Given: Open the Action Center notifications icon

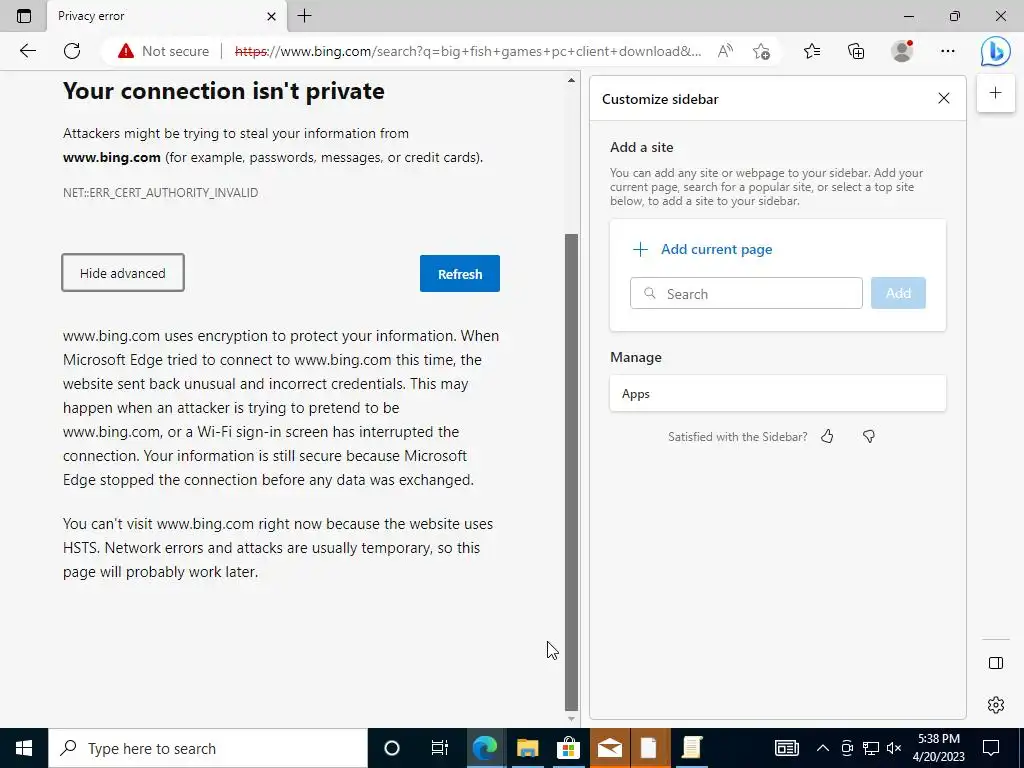Looking at the screenshot, I should pos(991,748).
